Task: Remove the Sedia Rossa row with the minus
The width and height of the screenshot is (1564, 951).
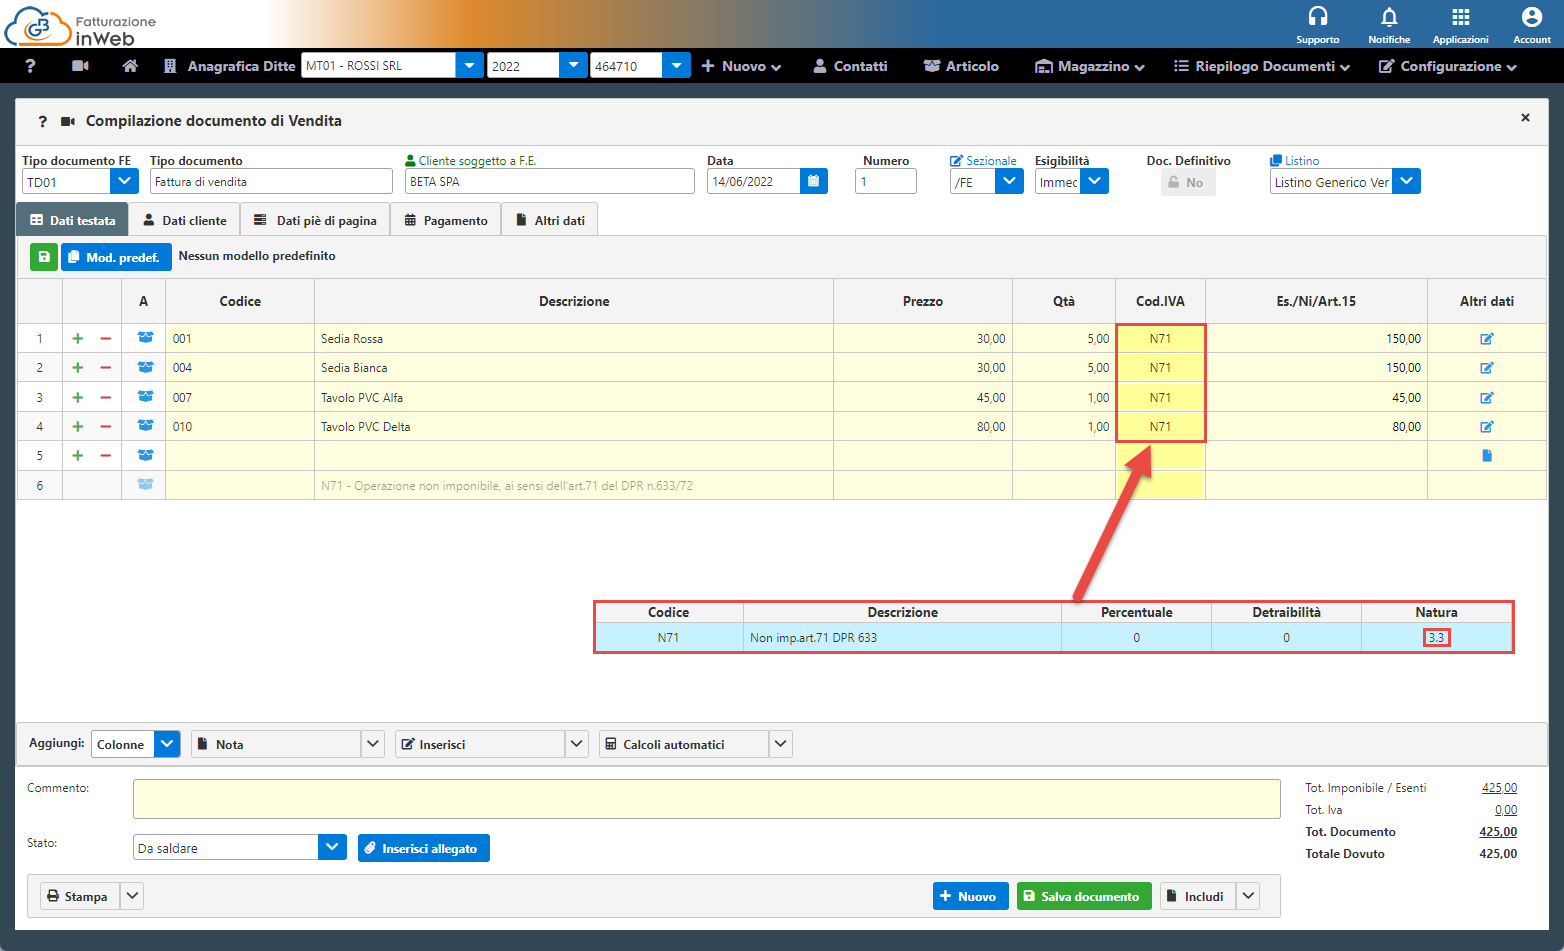Action: pyautogui.click(x=105, y=339)
